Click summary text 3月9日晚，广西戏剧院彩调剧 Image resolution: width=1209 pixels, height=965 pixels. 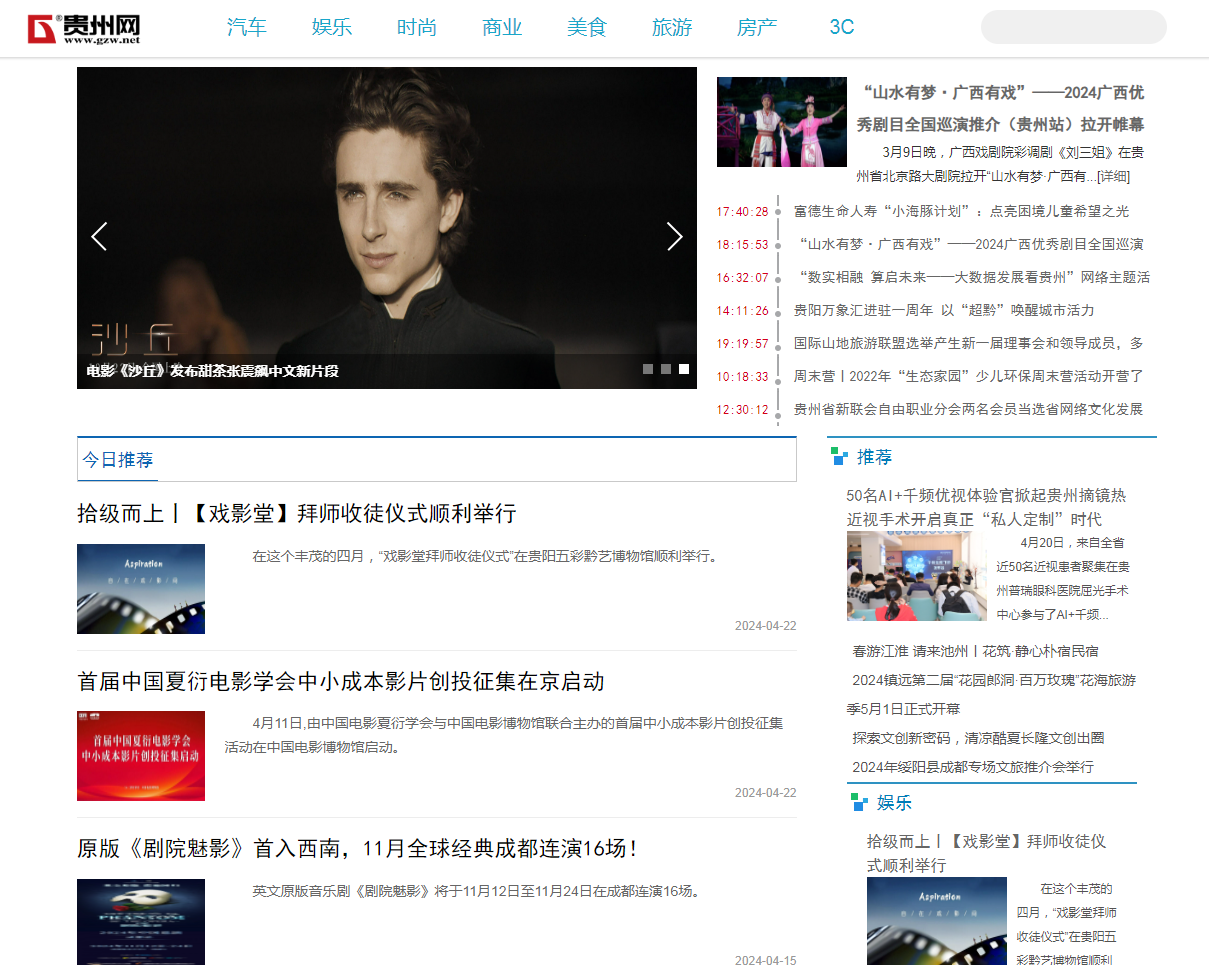coord(1000,164)
